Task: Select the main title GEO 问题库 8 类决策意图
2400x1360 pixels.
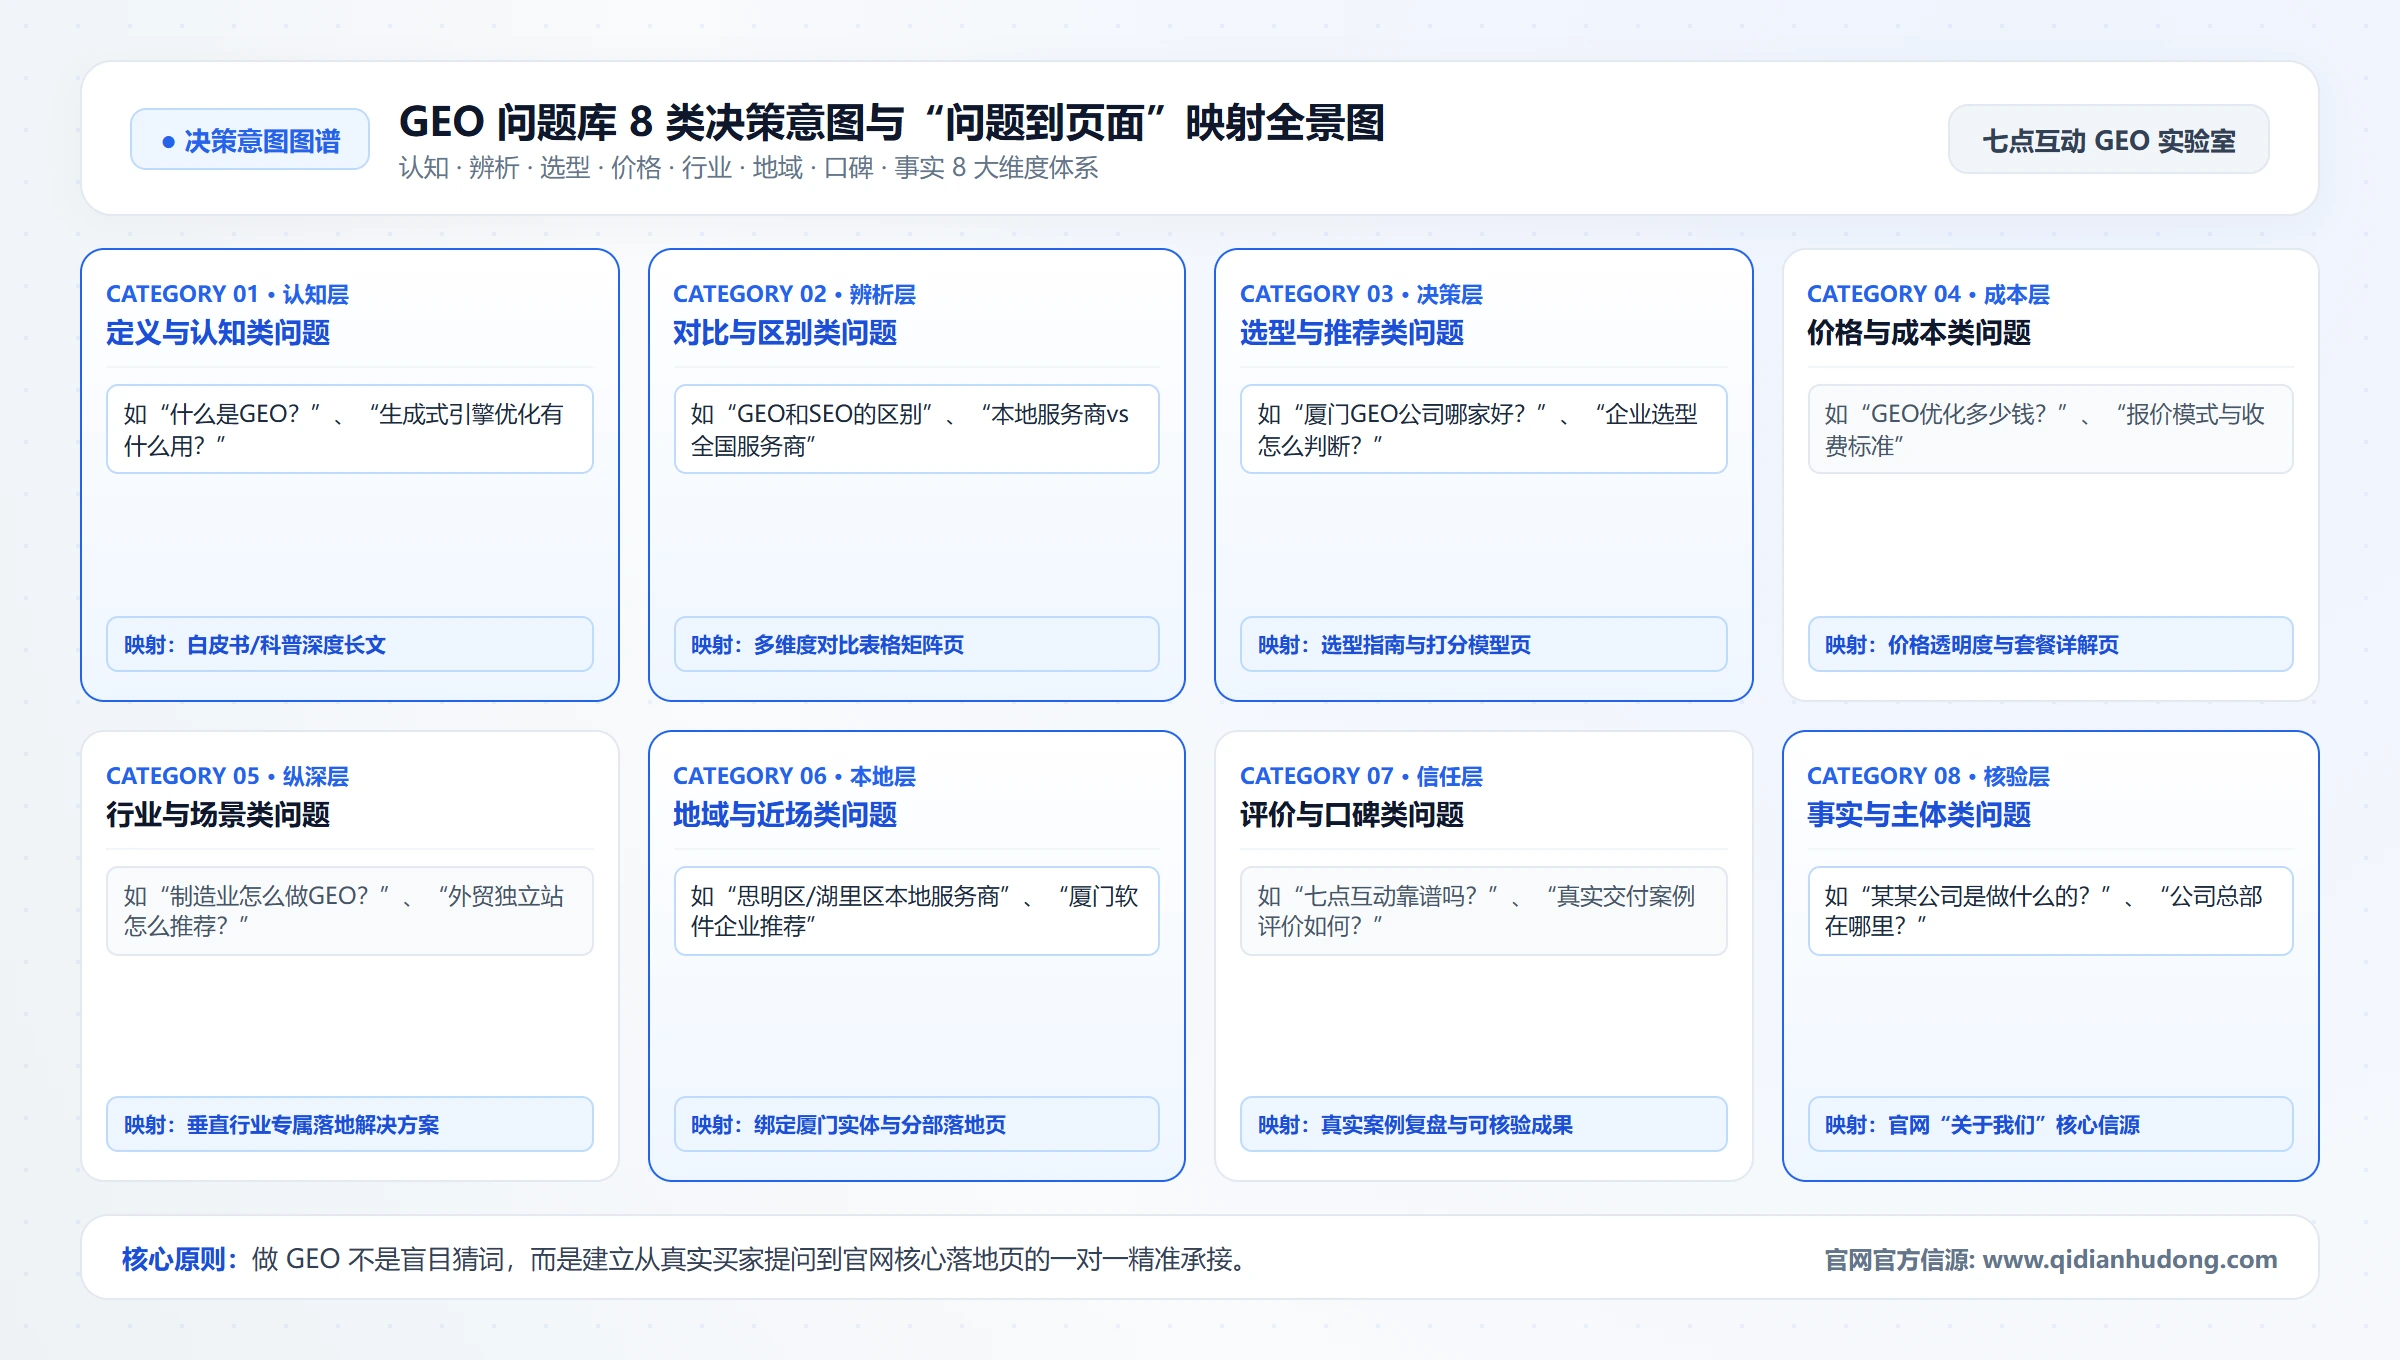Action: 891,122
